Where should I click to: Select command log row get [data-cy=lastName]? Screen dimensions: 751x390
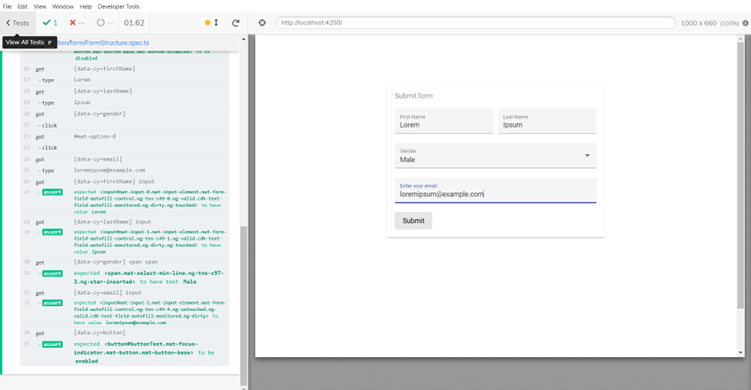(x=125, y=91)
